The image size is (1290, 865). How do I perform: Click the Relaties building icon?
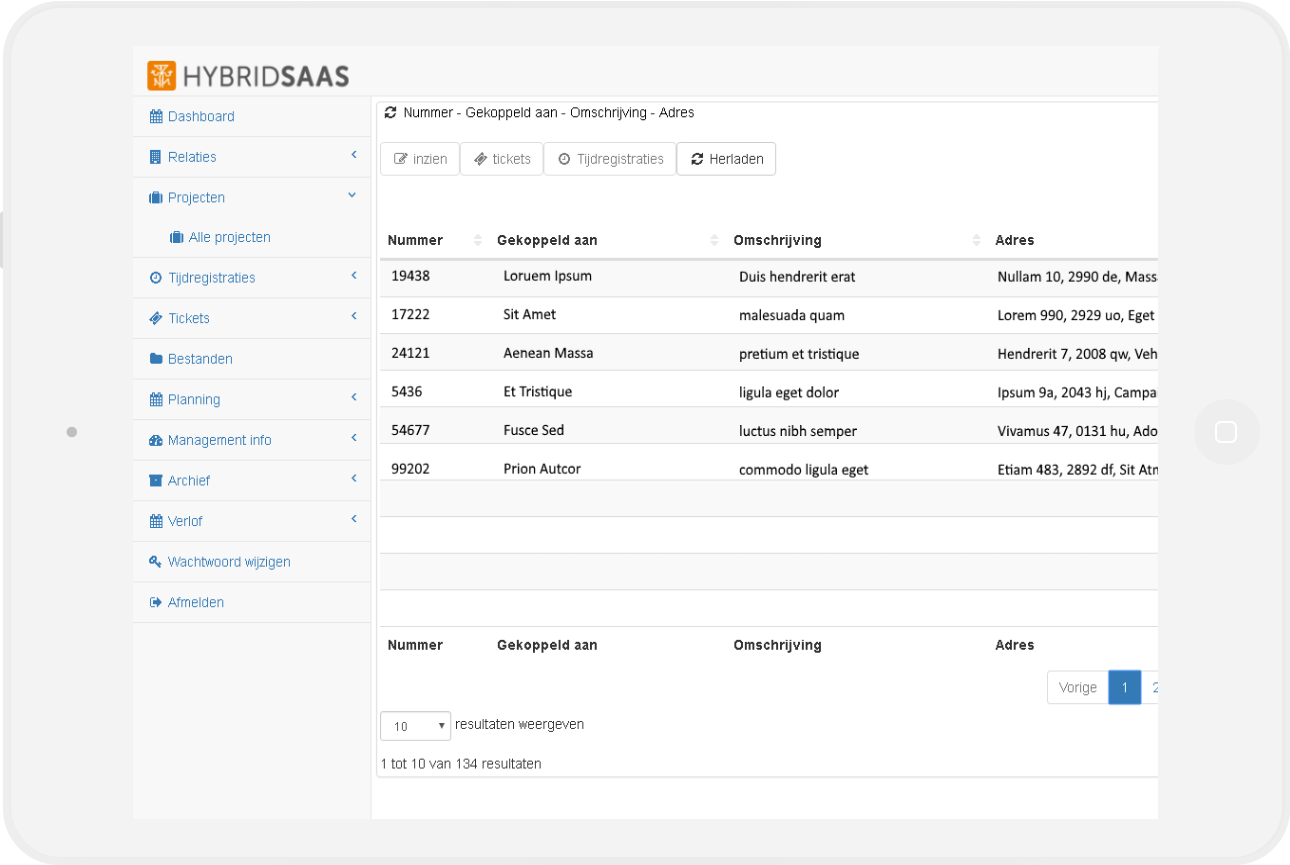[155, 157]
